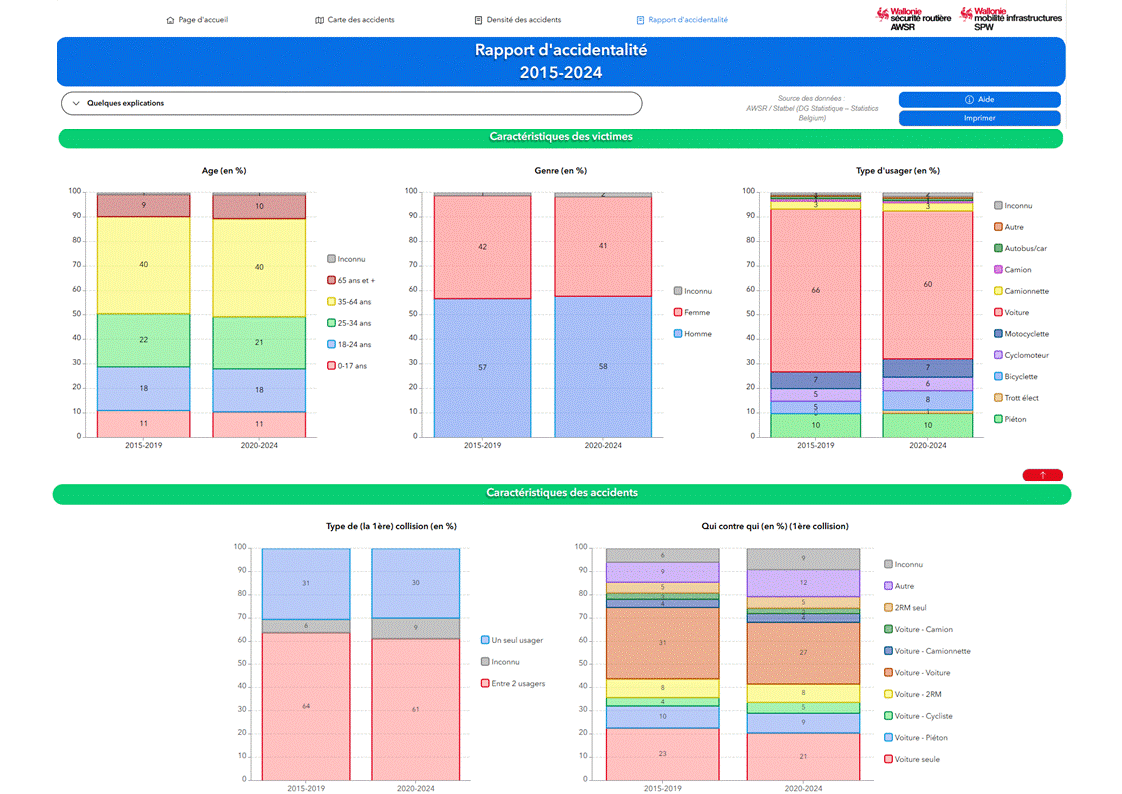Click the chevron next to Quelques explications

coord(76,103)
